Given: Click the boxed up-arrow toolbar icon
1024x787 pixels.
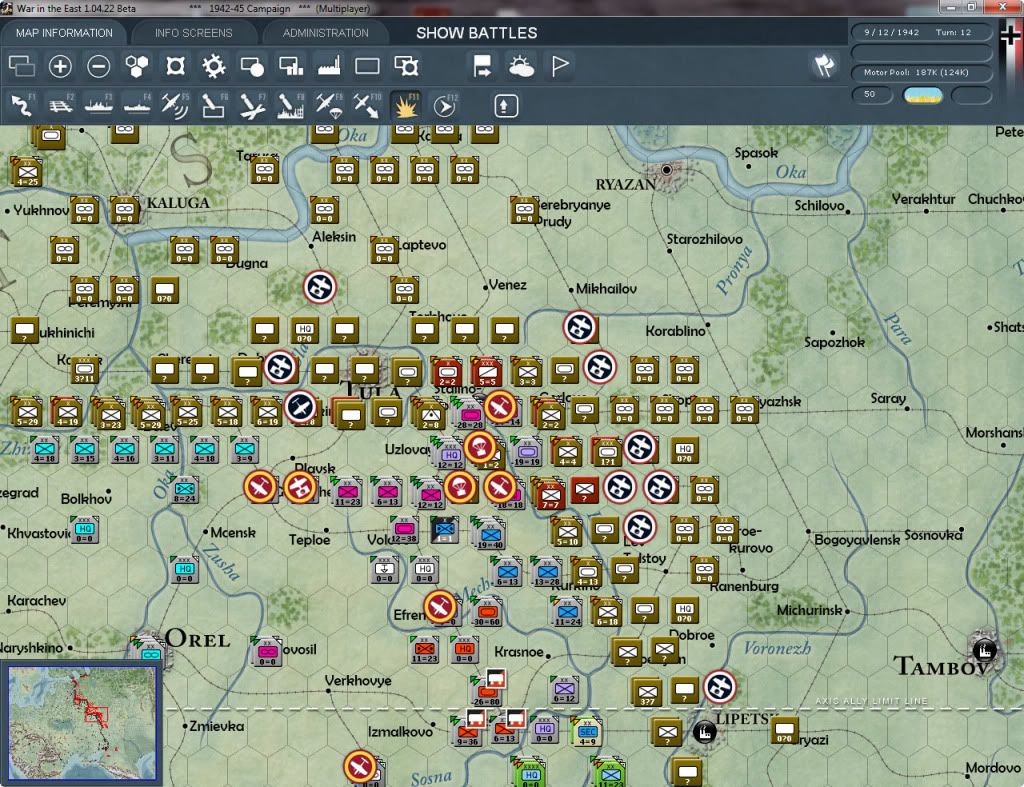Looking at the screenshot, I should pos(505,106).
